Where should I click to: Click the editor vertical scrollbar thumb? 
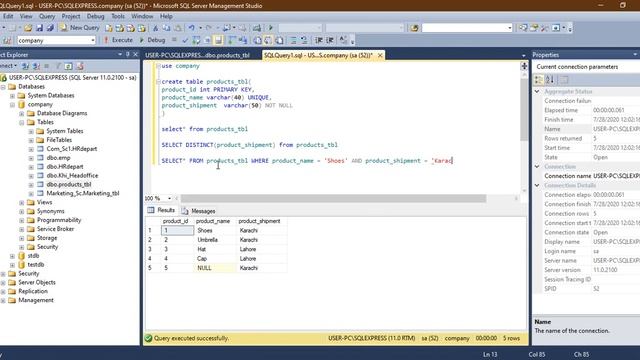pyautogui.click(x=524, y=110)
